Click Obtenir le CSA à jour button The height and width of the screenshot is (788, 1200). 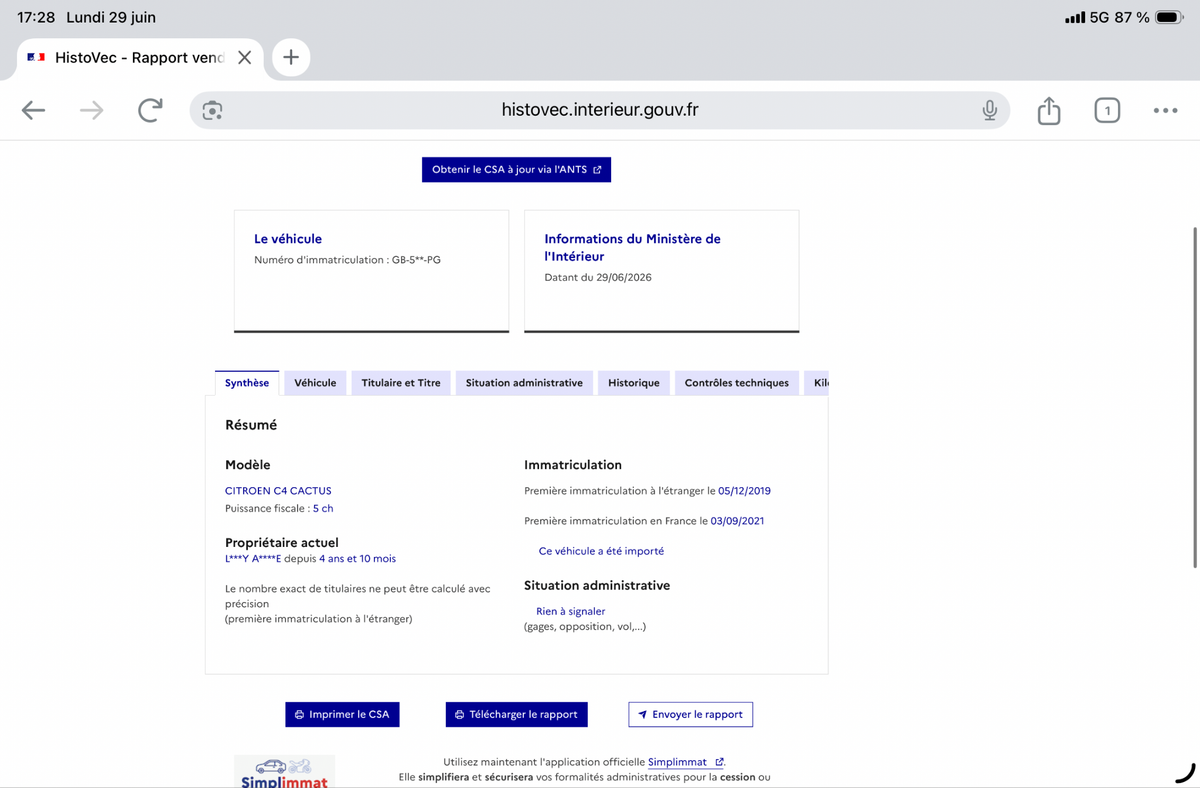516,169
